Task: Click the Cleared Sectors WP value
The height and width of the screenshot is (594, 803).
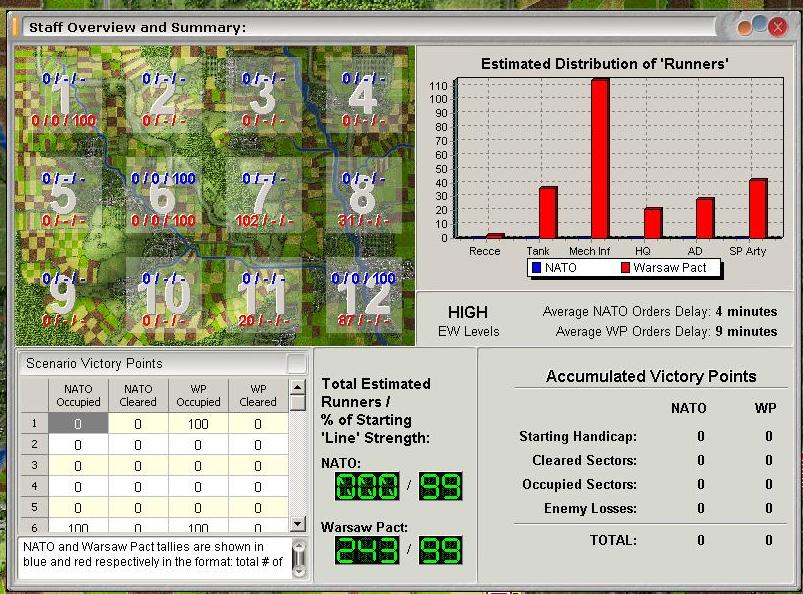Action: [x=769, y=460]
